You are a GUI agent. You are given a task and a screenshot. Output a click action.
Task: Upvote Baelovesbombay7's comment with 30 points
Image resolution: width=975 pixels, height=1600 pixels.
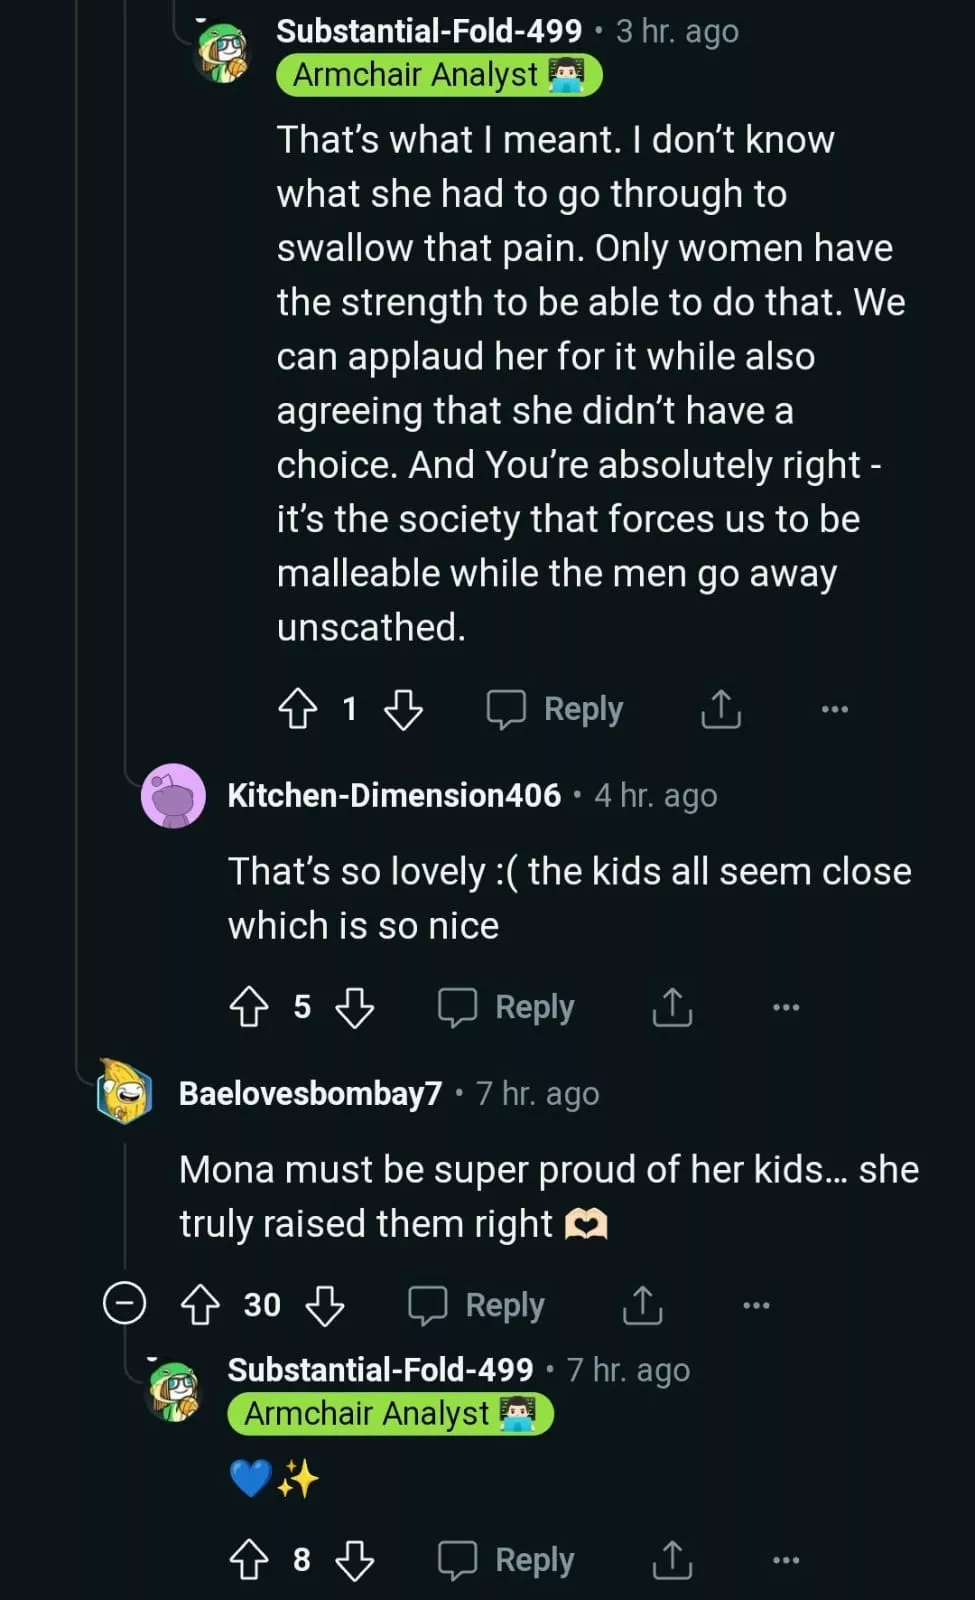point(200,1305)
